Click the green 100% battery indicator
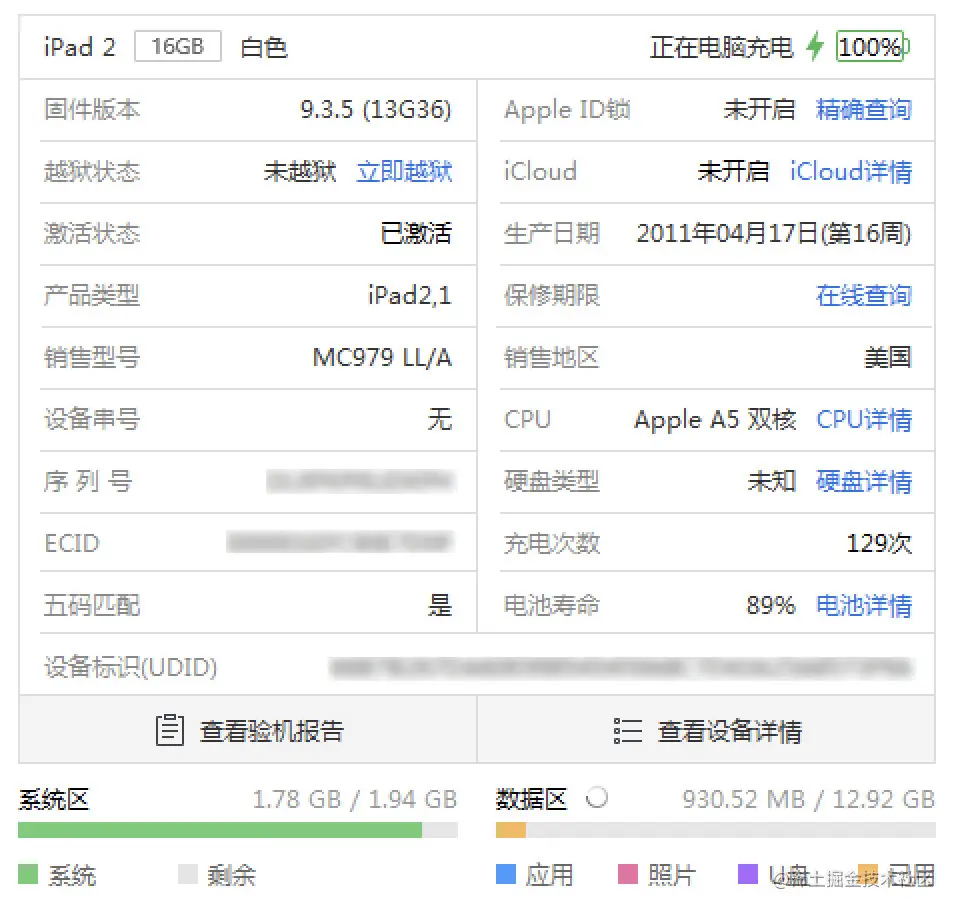Viewport: 958px width, 914px height. pyautogui.click(x=869, y=45)
